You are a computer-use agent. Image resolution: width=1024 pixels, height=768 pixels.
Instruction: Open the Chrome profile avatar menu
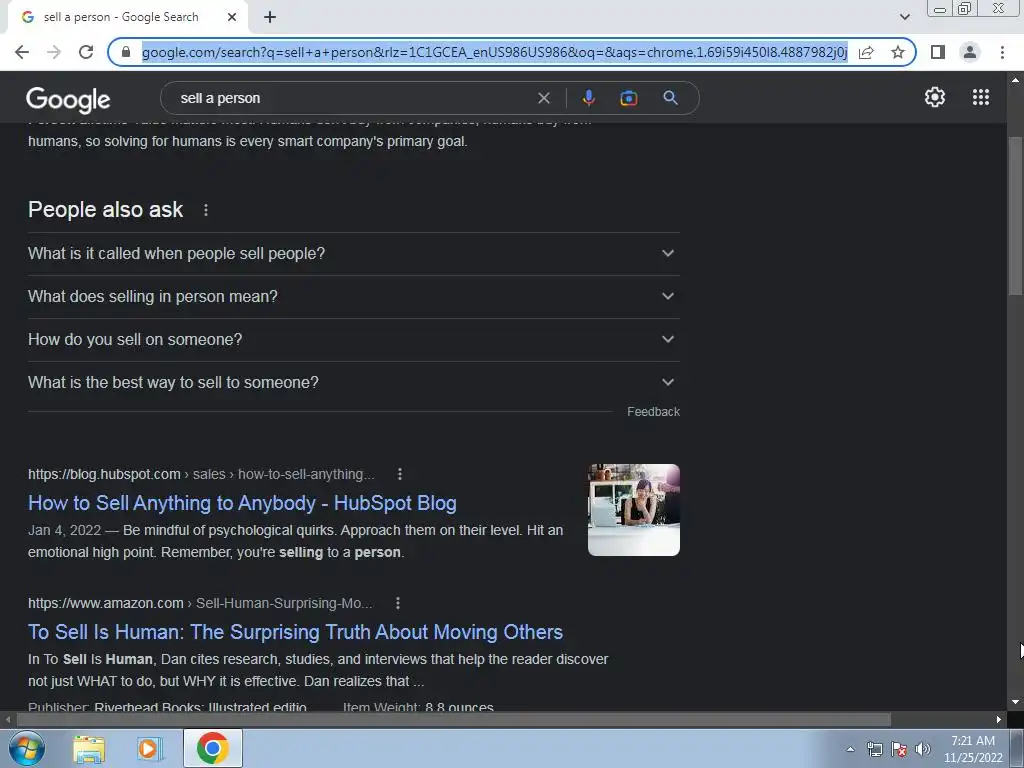point(970,52)
